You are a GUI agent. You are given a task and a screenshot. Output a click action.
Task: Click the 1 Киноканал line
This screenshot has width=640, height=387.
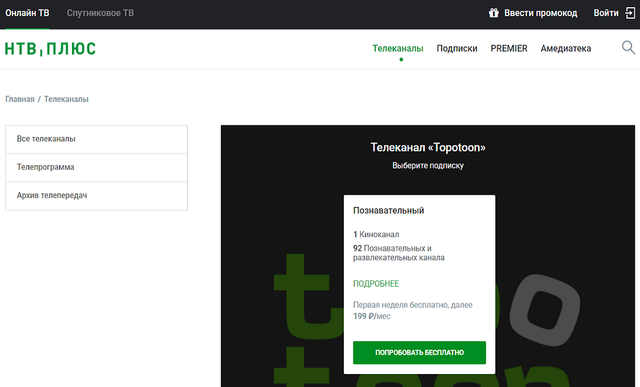(x=376, y=234)
